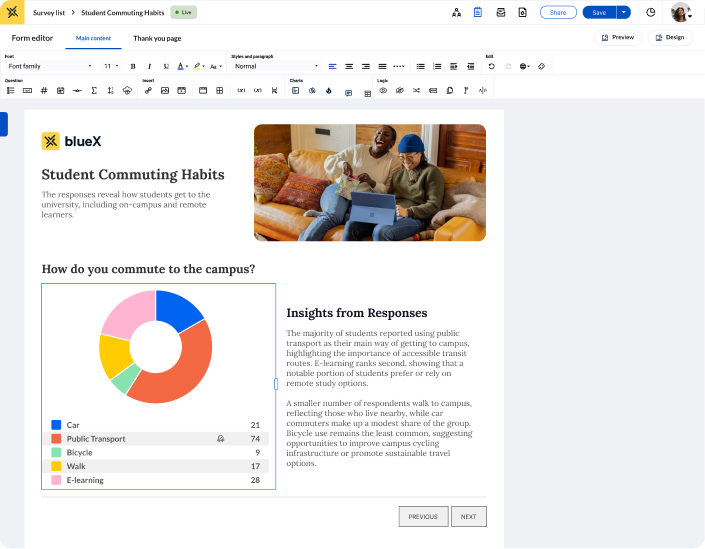The height and width of the screenshot is (549, 705).
Task: Open the Font family dropdown
Action: [50, 66]
